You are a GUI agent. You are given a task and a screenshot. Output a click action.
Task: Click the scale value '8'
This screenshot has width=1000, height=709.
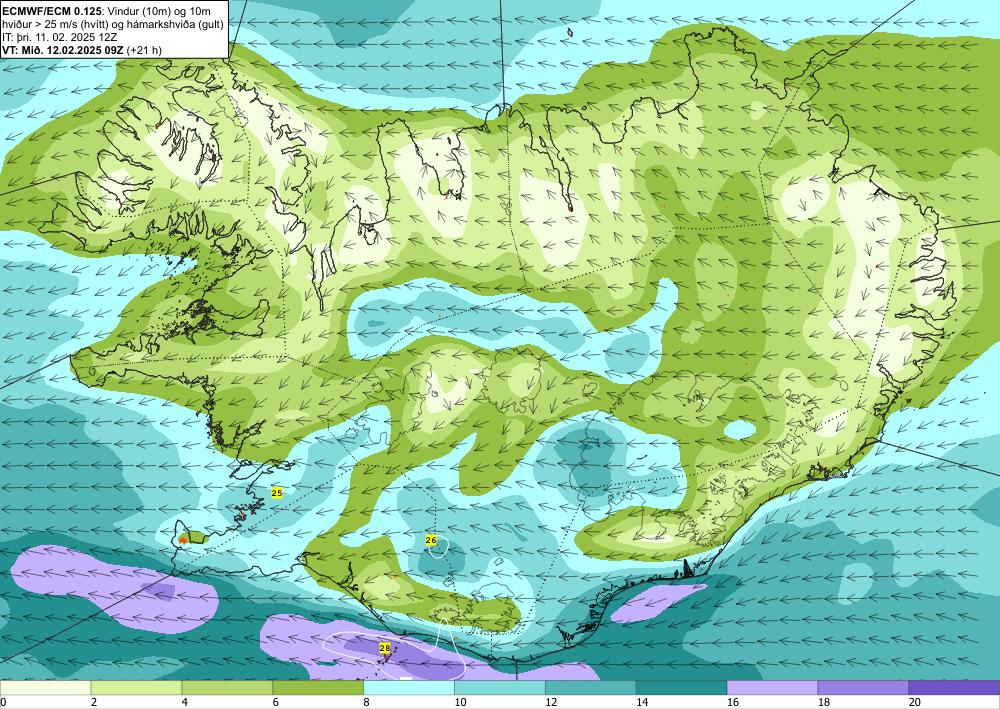point(366,702)
